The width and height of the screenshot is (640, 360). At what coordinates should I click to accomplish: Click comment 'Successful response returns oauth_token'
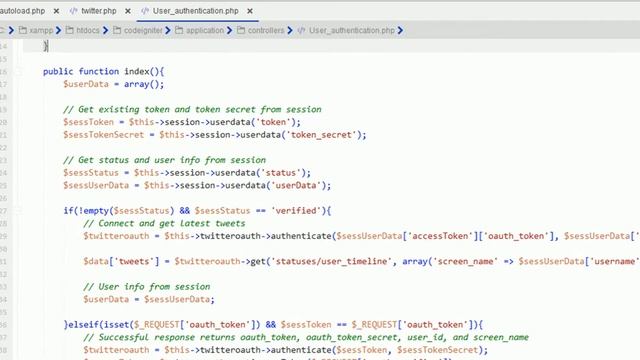click(306, 337)
